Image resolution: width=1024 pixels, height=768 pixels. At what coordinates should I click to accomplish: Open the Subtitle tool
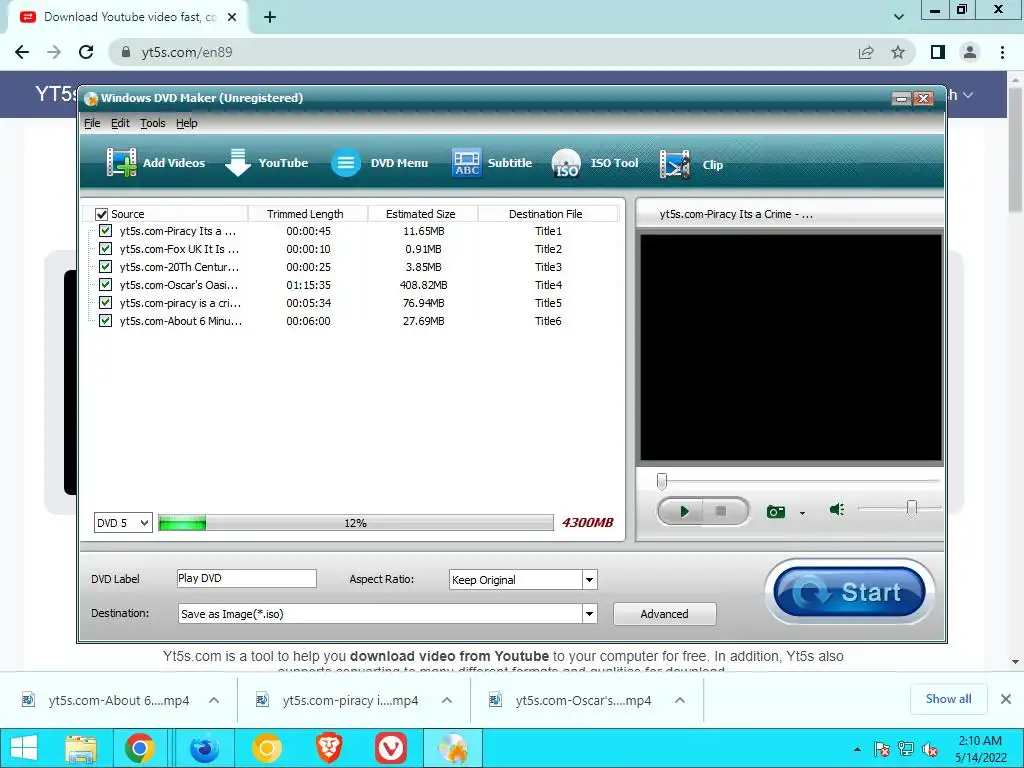[492, 163]
